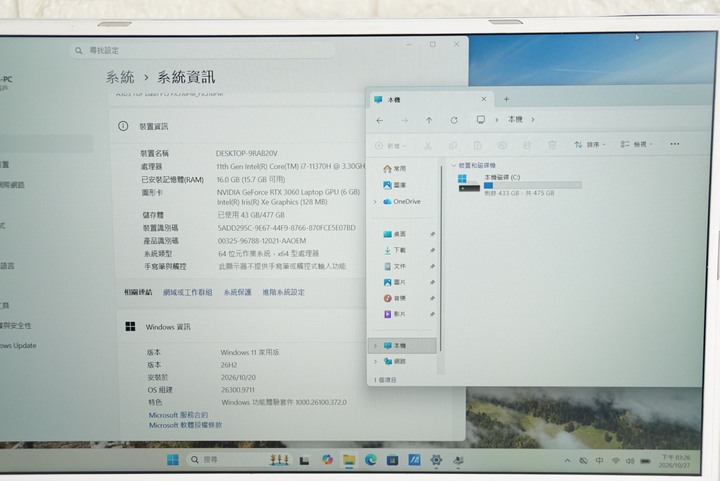Expand OneDrive in the navigation pane
Screen dimensions: 720x481
pos(375,202)
